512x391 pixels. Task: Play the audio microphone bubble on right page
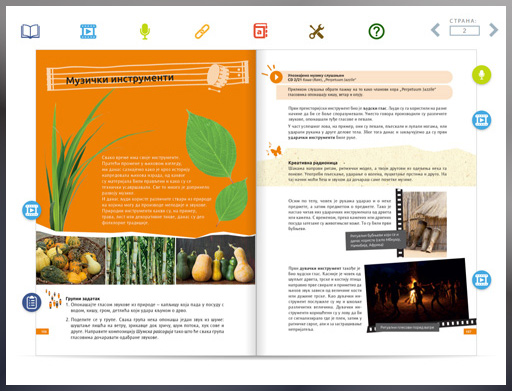coord(482,75)
